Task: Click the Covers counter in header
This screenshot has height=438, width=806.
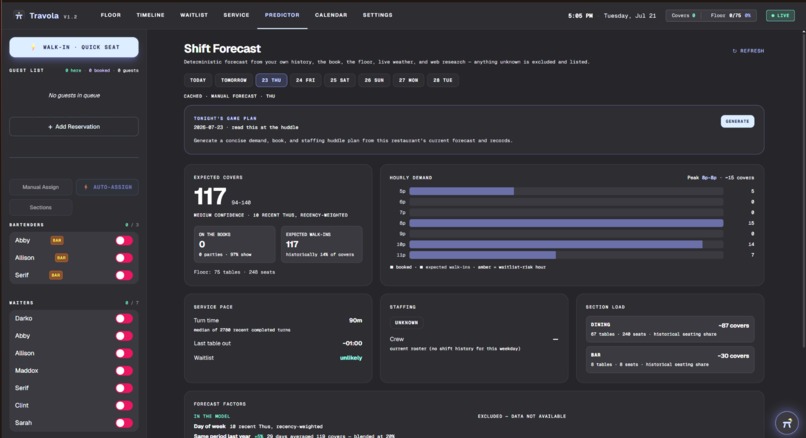Action: point(683,15)
